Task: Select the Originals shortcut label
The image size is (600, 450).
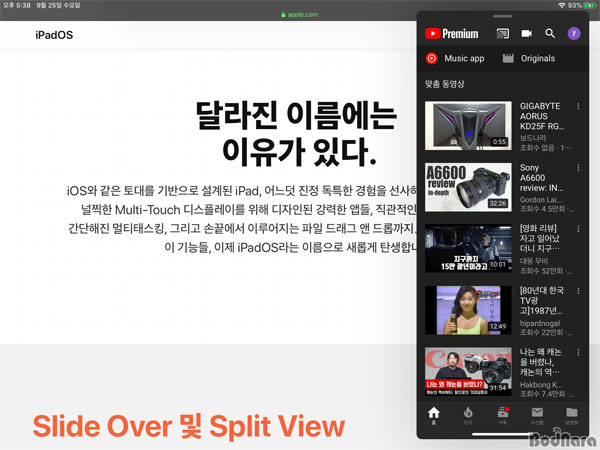Action: 538,59
